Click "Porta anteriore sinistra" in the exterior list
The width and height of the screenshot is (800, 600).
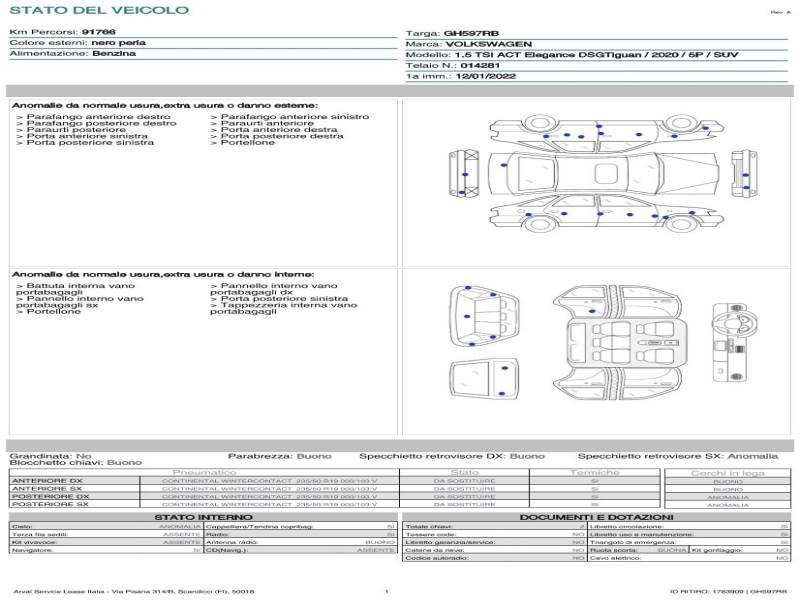[x=82, y=136]
